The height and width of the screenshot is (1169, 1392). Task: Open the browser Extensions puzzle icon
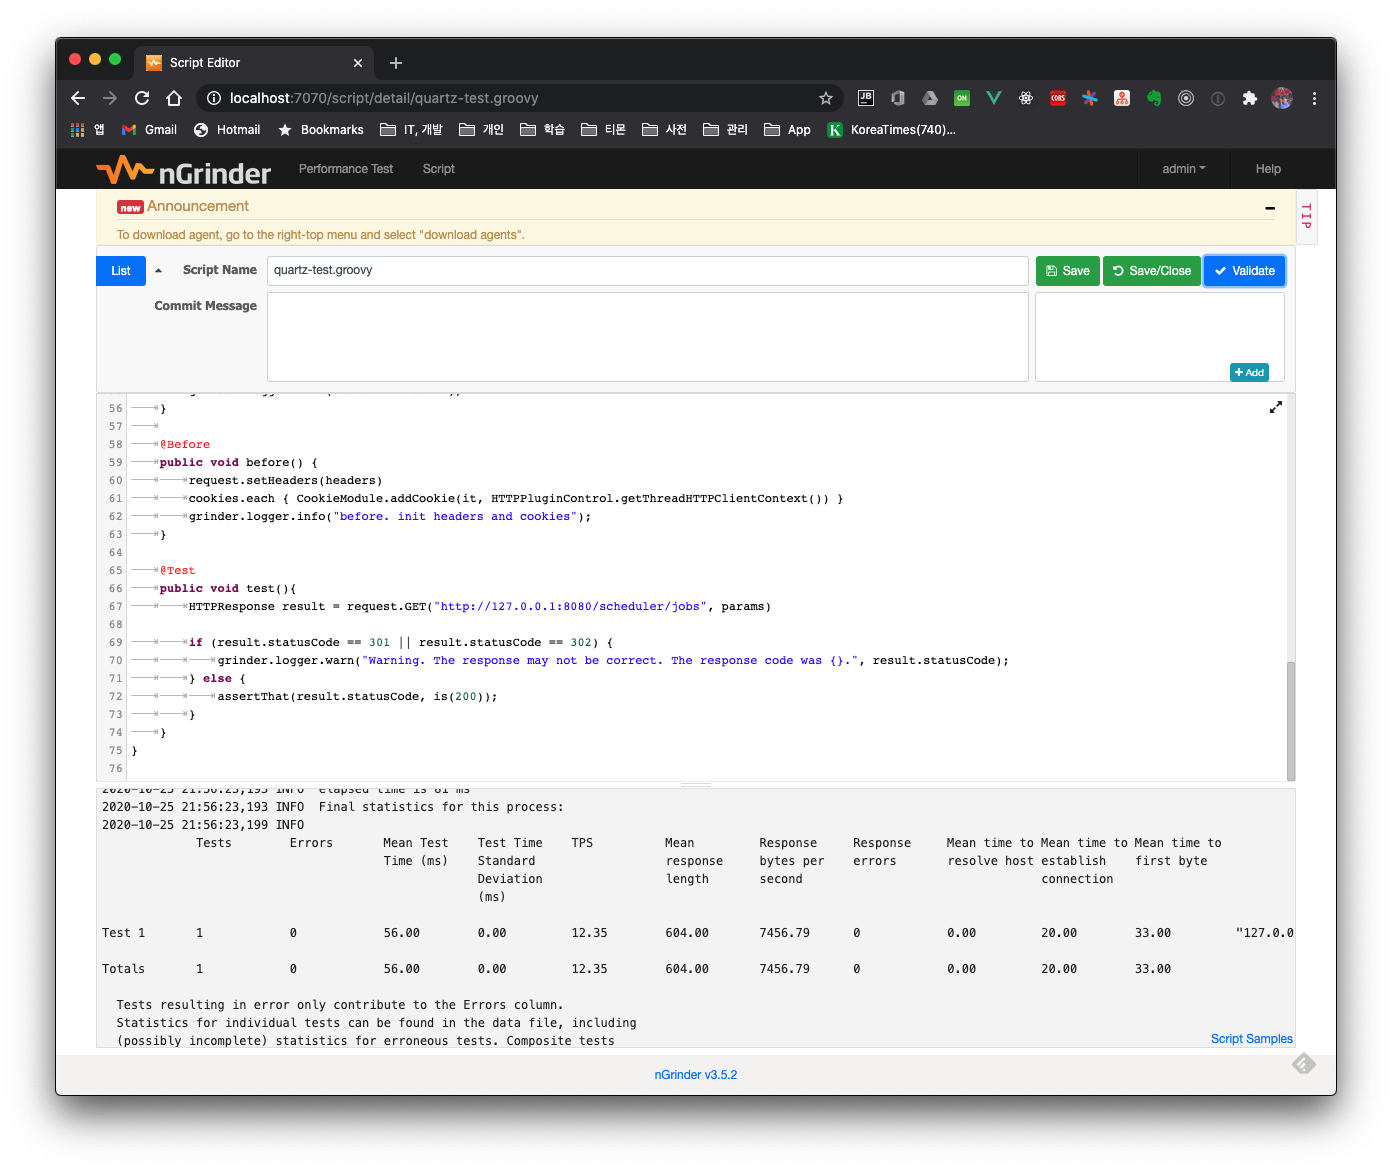[x=1249, y=98]
